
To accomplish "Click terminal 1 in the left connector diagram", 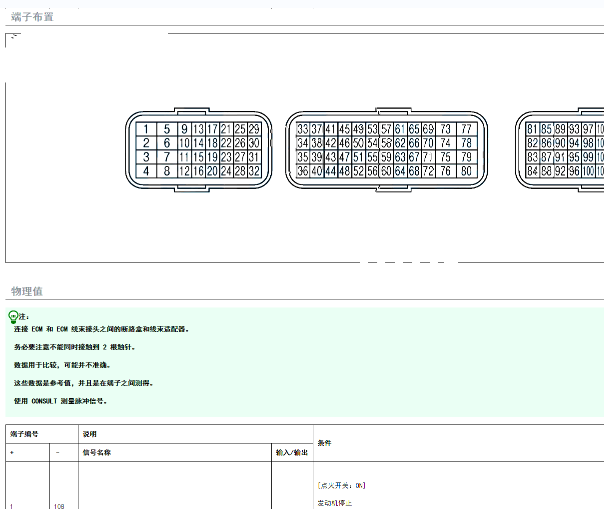I will [146, 129].
